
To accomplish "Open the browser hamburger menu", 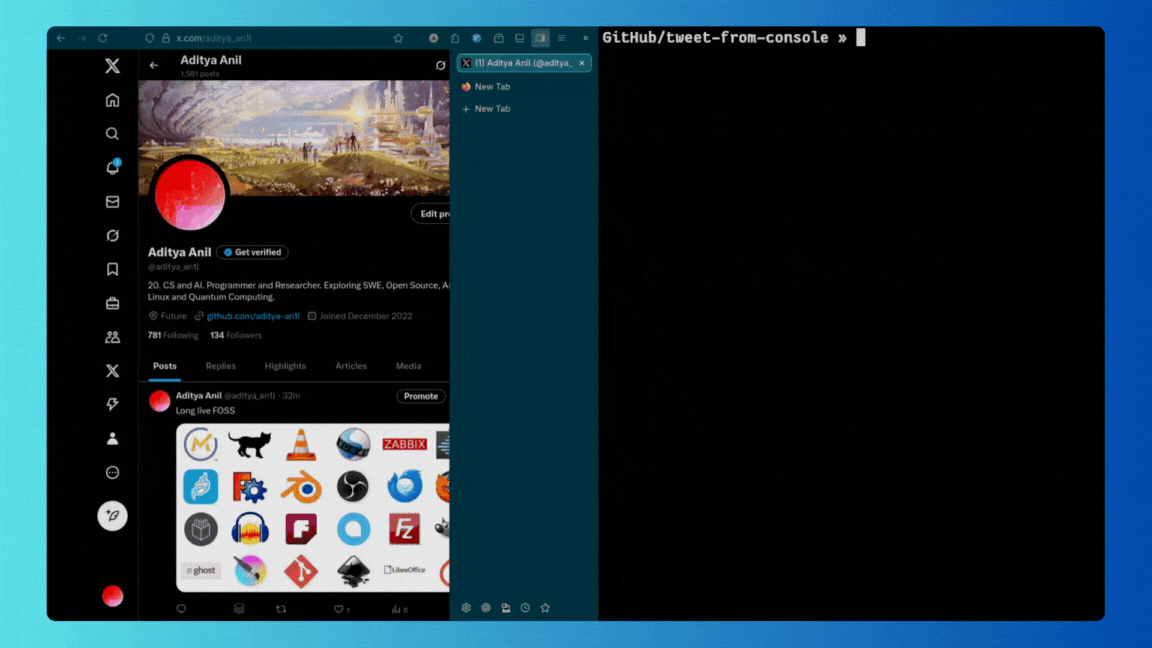I will click(x=561, y=38).
